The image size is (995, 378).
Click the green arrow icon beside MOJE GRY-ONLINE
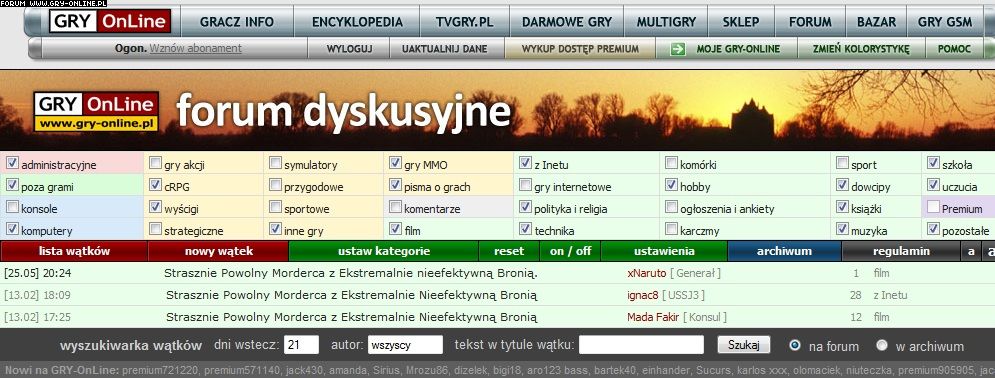pyautogui.click(x=678, y=49)
